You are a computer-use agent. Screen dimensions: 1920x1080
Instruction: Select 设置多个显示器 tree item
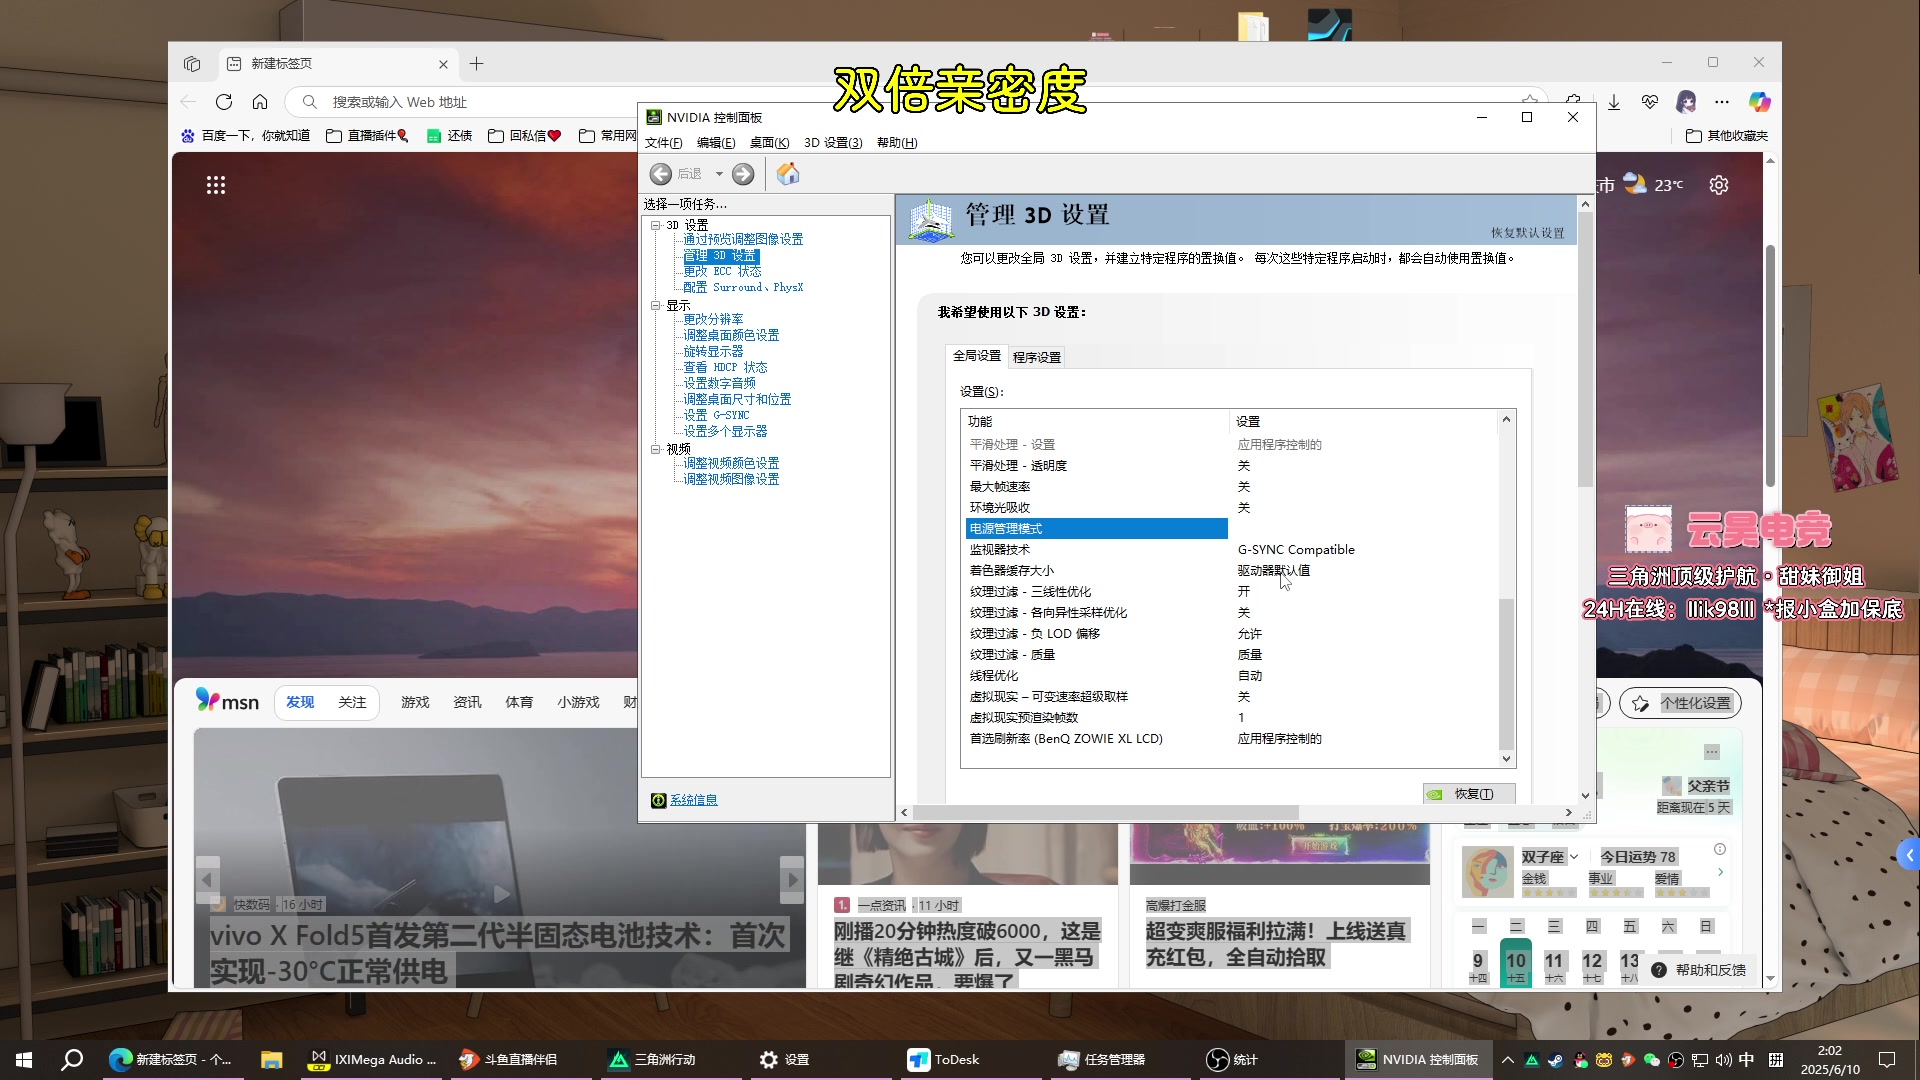725,432
